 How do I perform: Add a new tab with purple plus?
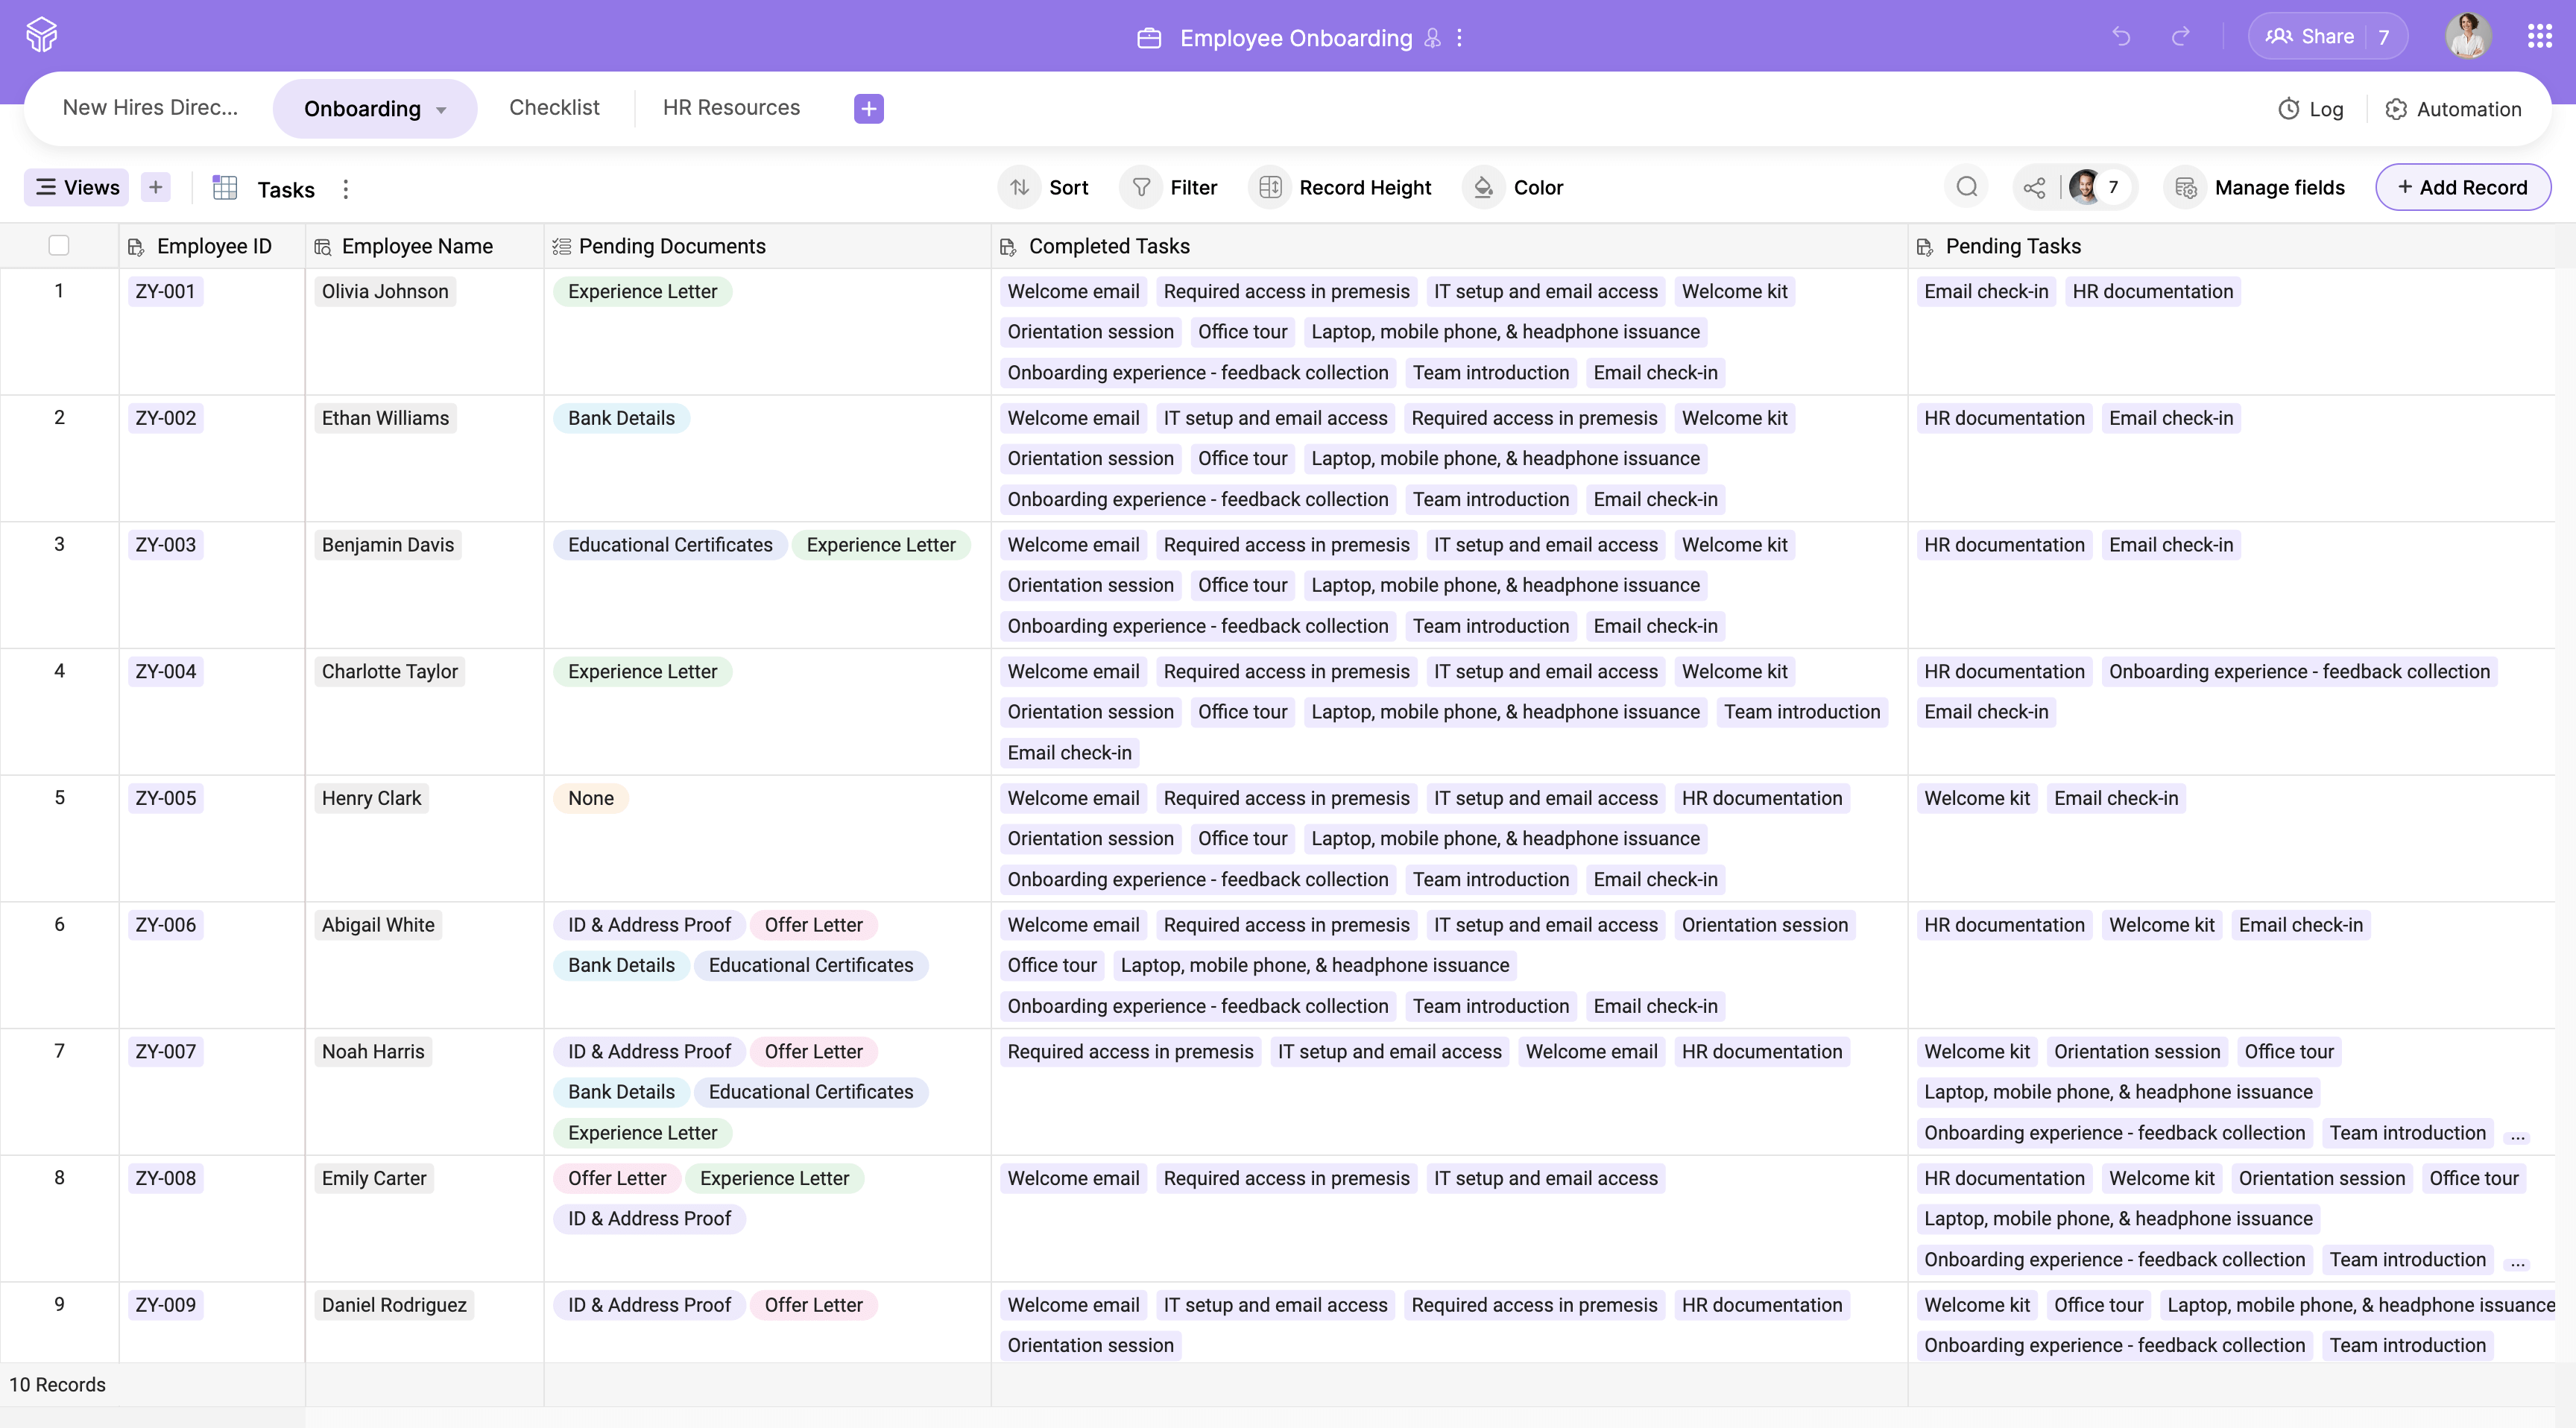click(868, 108)
